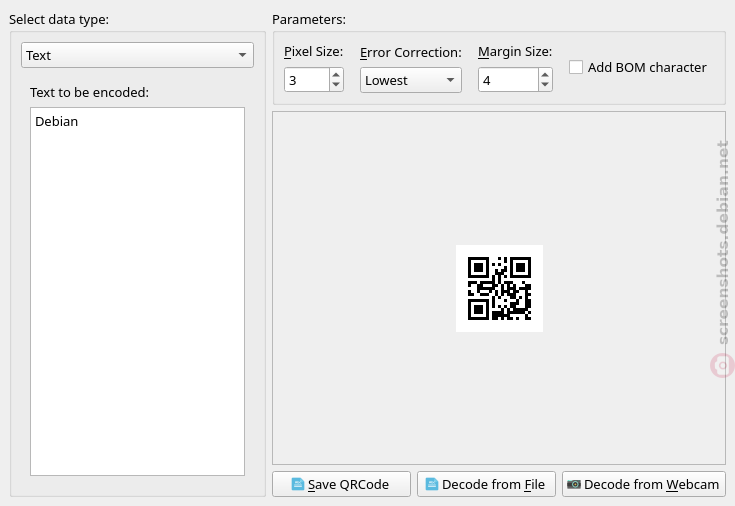
Task: Click the 'Pixel Size:' label
Action: coord(314,52)
